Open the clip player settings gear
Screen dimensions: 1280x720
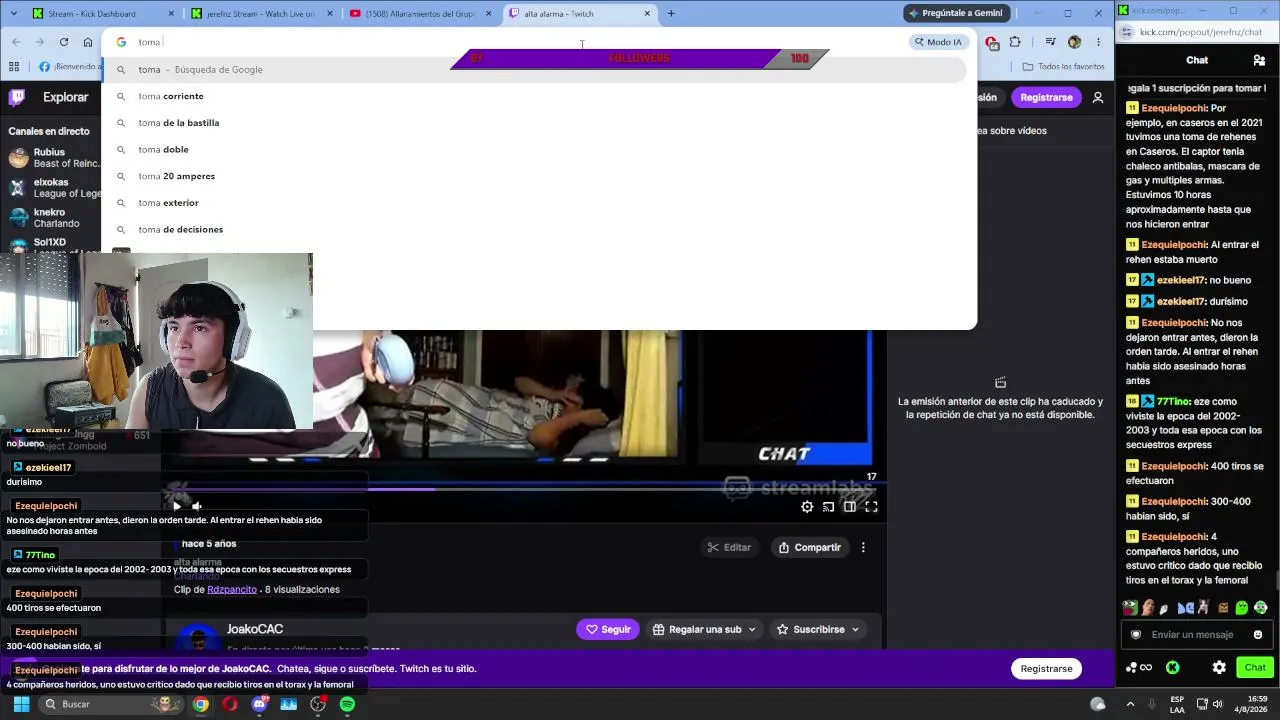pyautogui.click(x=807, y=506)
